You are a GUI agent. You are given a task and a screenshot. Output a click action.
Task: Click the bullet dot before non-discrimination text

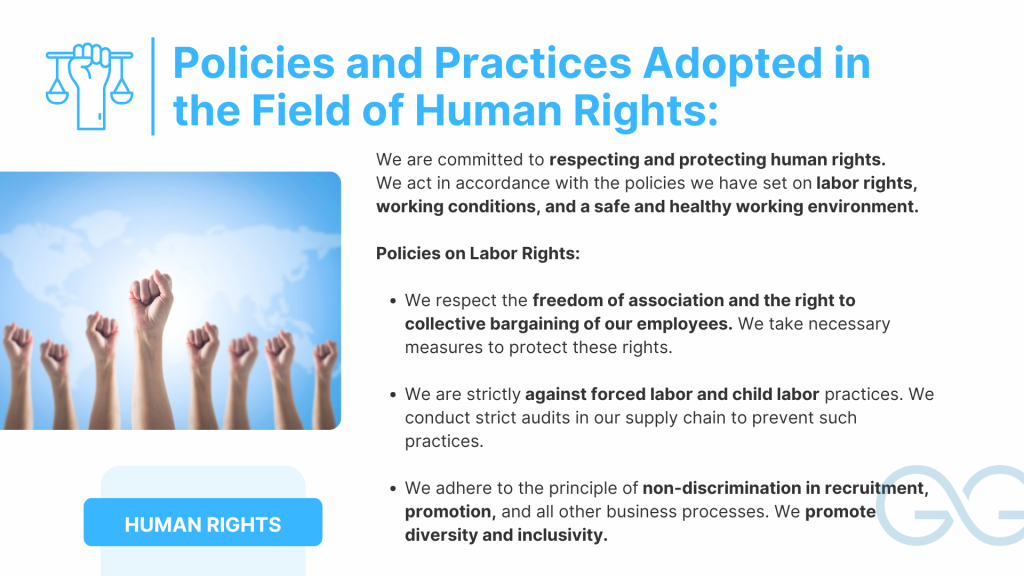(x=391, y=489)
